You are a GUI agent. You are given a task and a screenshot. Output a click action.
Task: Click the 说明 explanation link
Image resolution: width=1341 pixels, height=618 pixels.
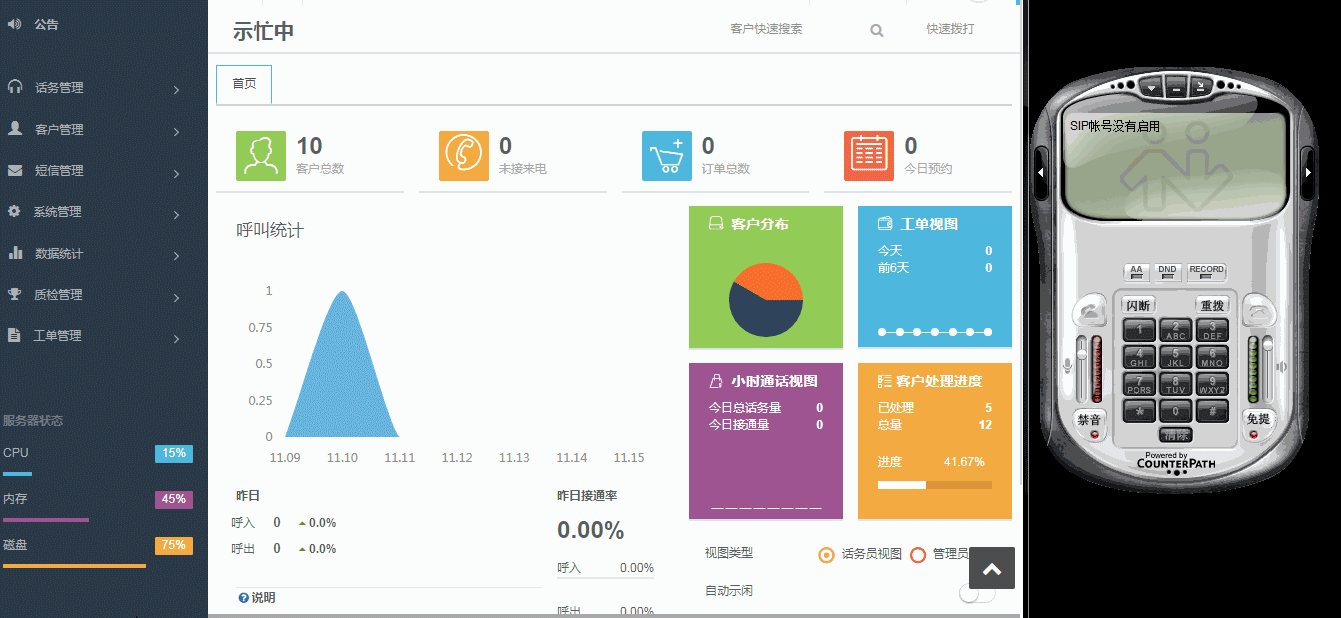[258, 597]
